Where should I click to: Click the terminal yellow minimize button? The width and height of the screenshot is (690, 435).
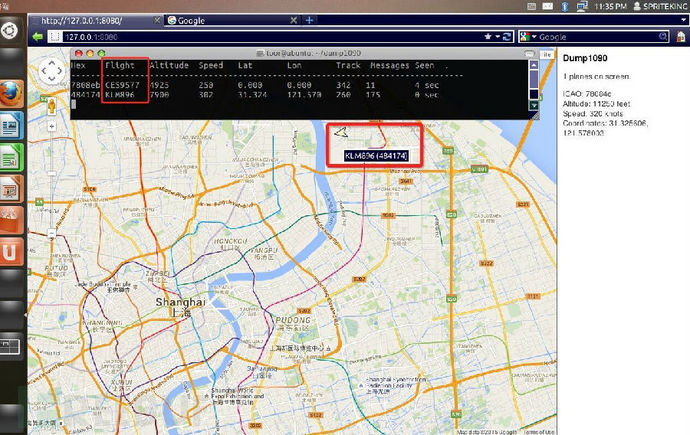[x=90, y=53]
